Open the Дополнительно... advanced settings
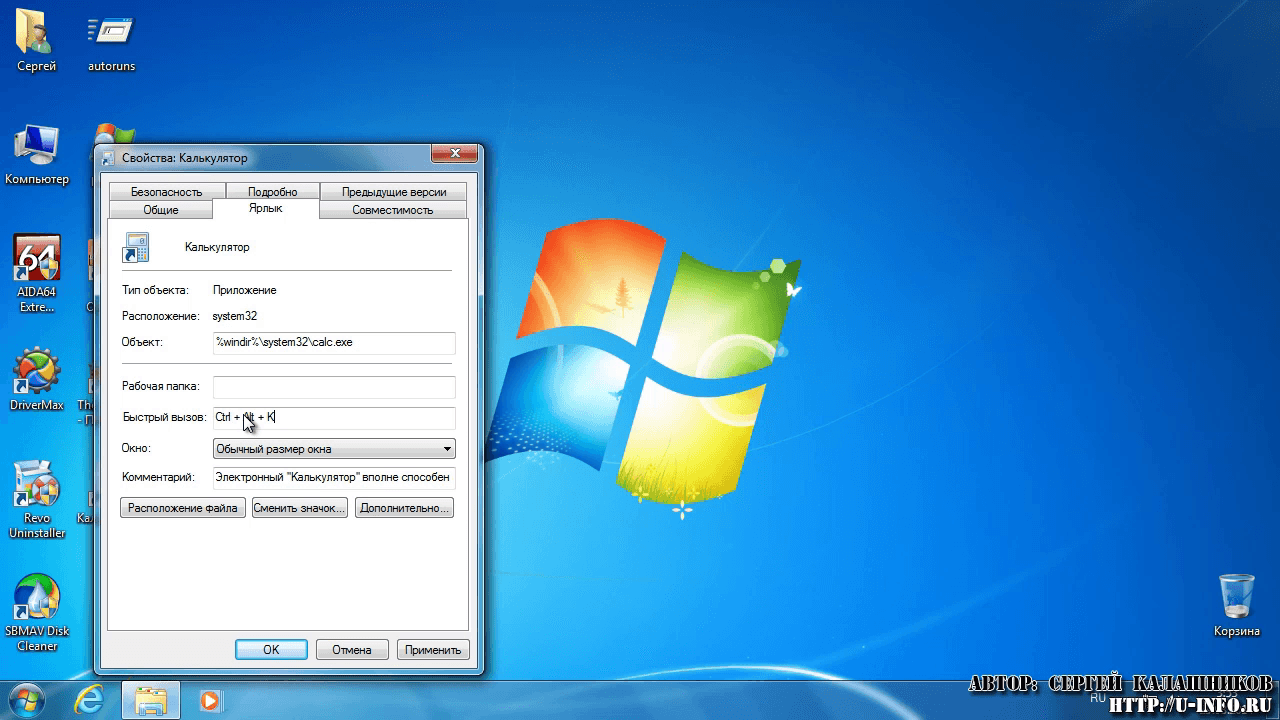Screen dimensions: 1280x720 click(x=404, y=508)
